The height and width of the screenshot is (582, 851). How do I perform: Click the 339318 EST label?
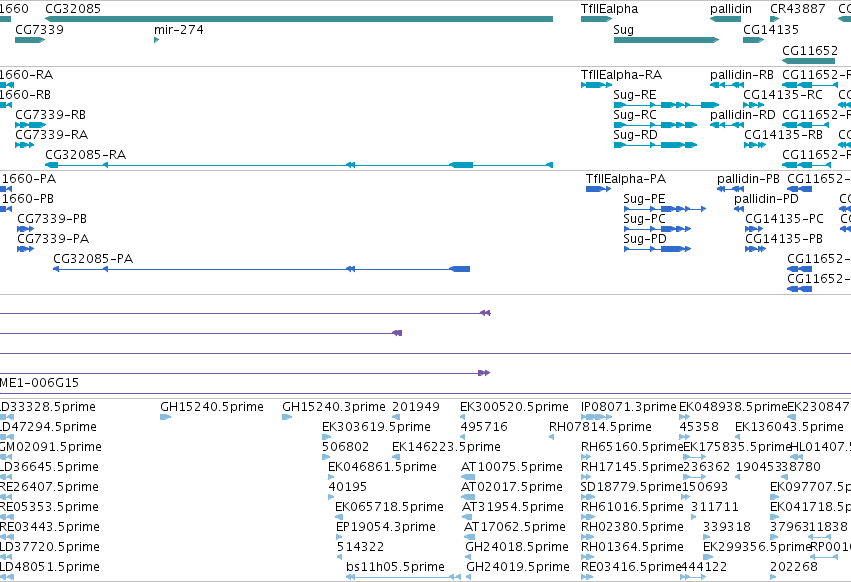coord(727,527)
